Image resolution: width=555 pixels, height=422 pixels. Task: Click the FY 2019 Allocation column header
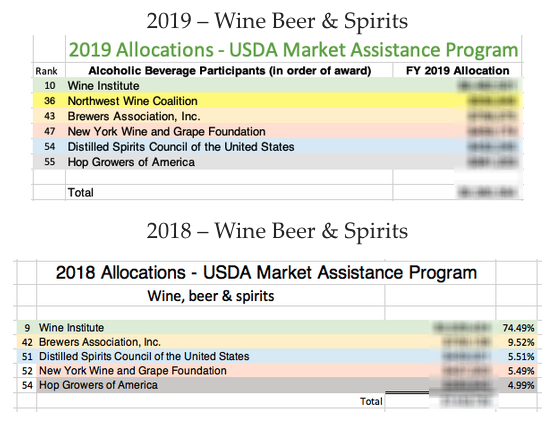pyautogui.click(x=457, y=70)
